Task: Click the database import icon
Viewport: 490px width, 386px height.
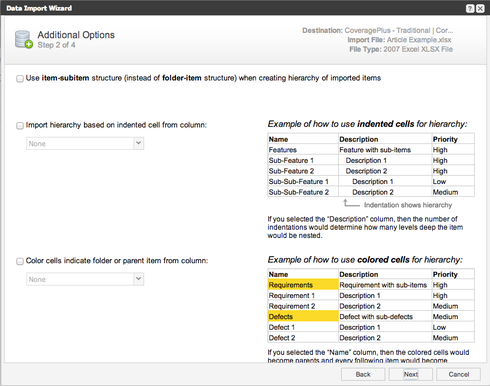Action: [24, 39]
